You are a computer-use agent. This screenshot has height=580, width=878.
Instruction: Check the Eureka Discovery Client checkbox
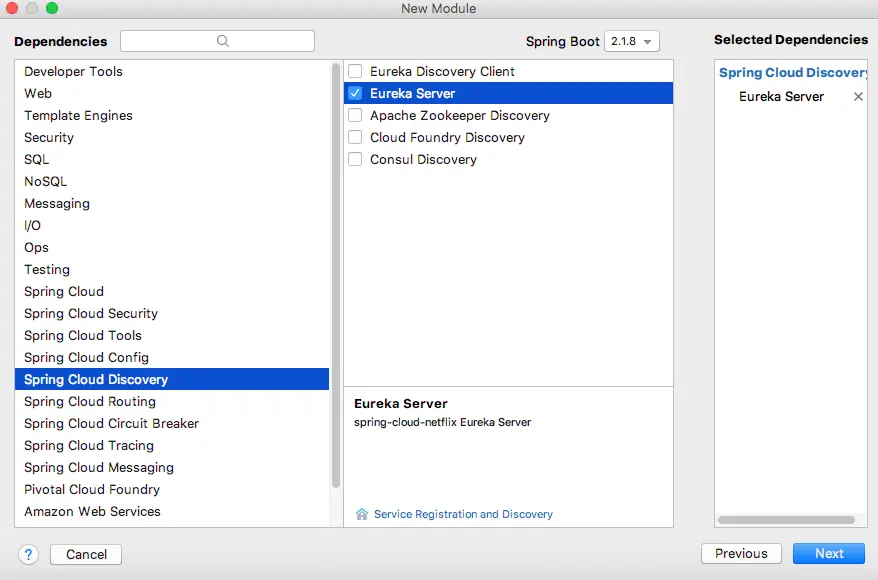[x=355, y=71]
